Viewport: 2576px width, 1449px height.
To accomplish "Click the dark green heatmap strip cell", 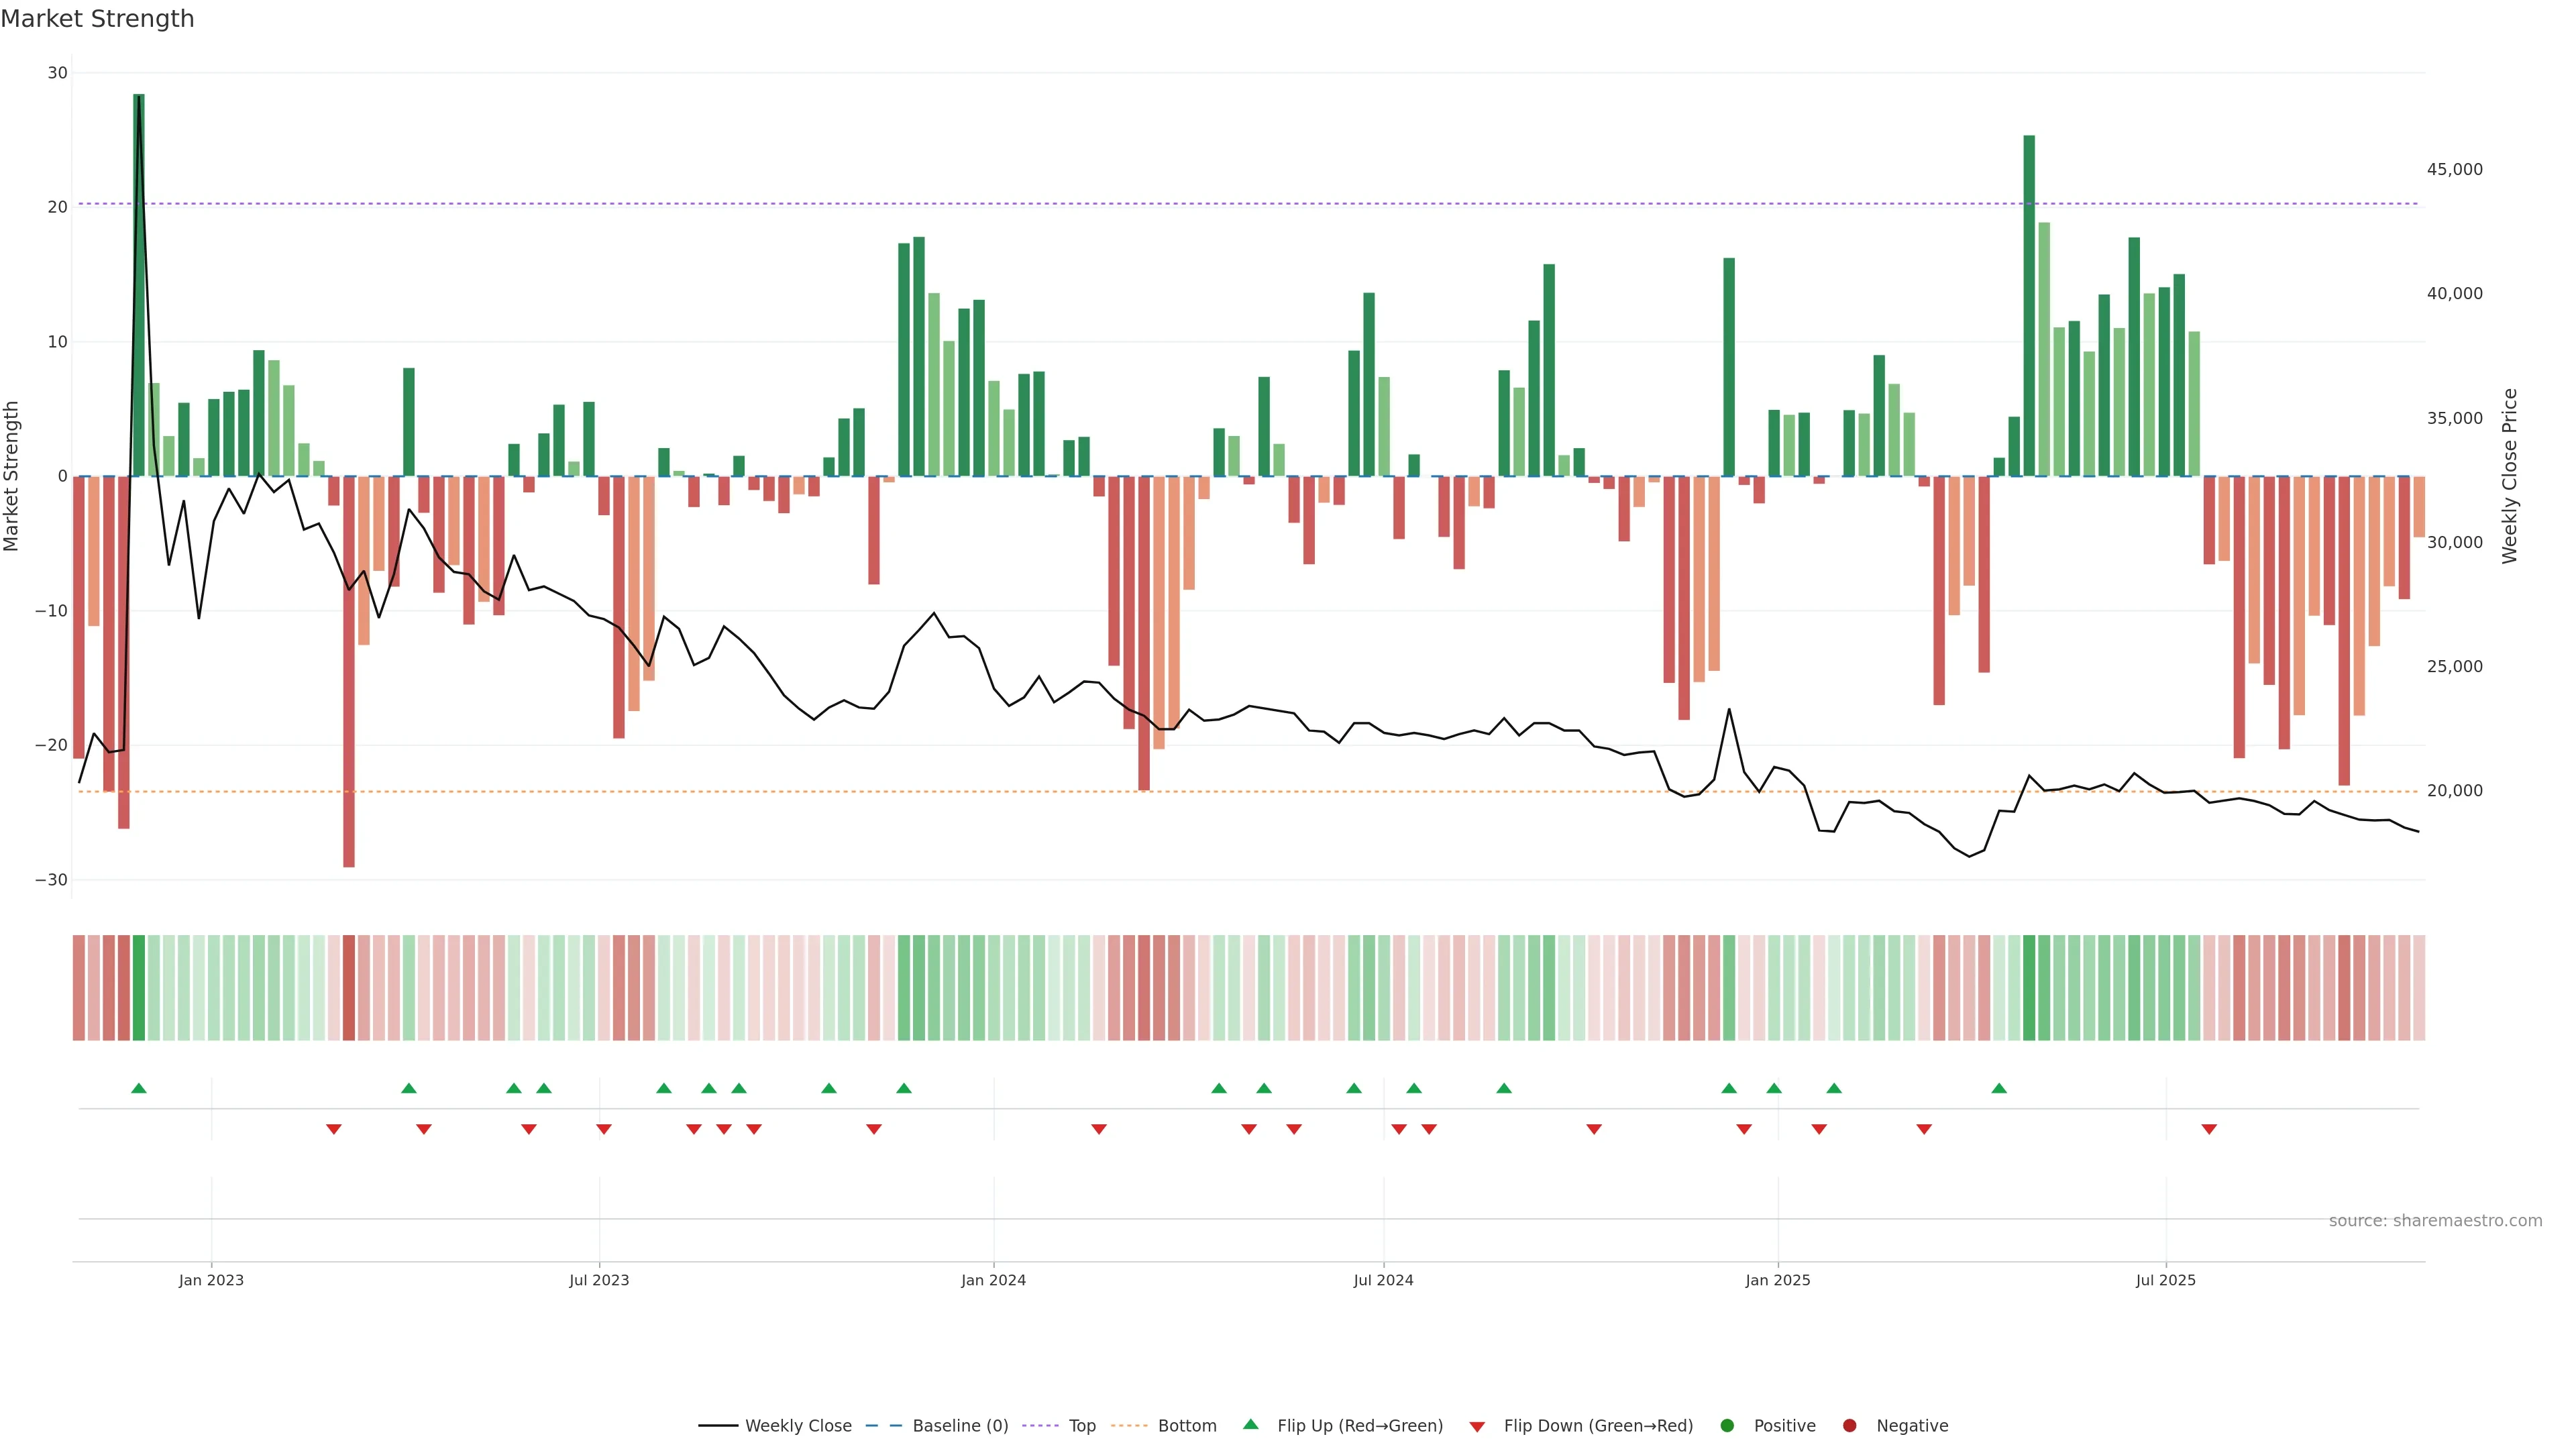I will point(139,987).
